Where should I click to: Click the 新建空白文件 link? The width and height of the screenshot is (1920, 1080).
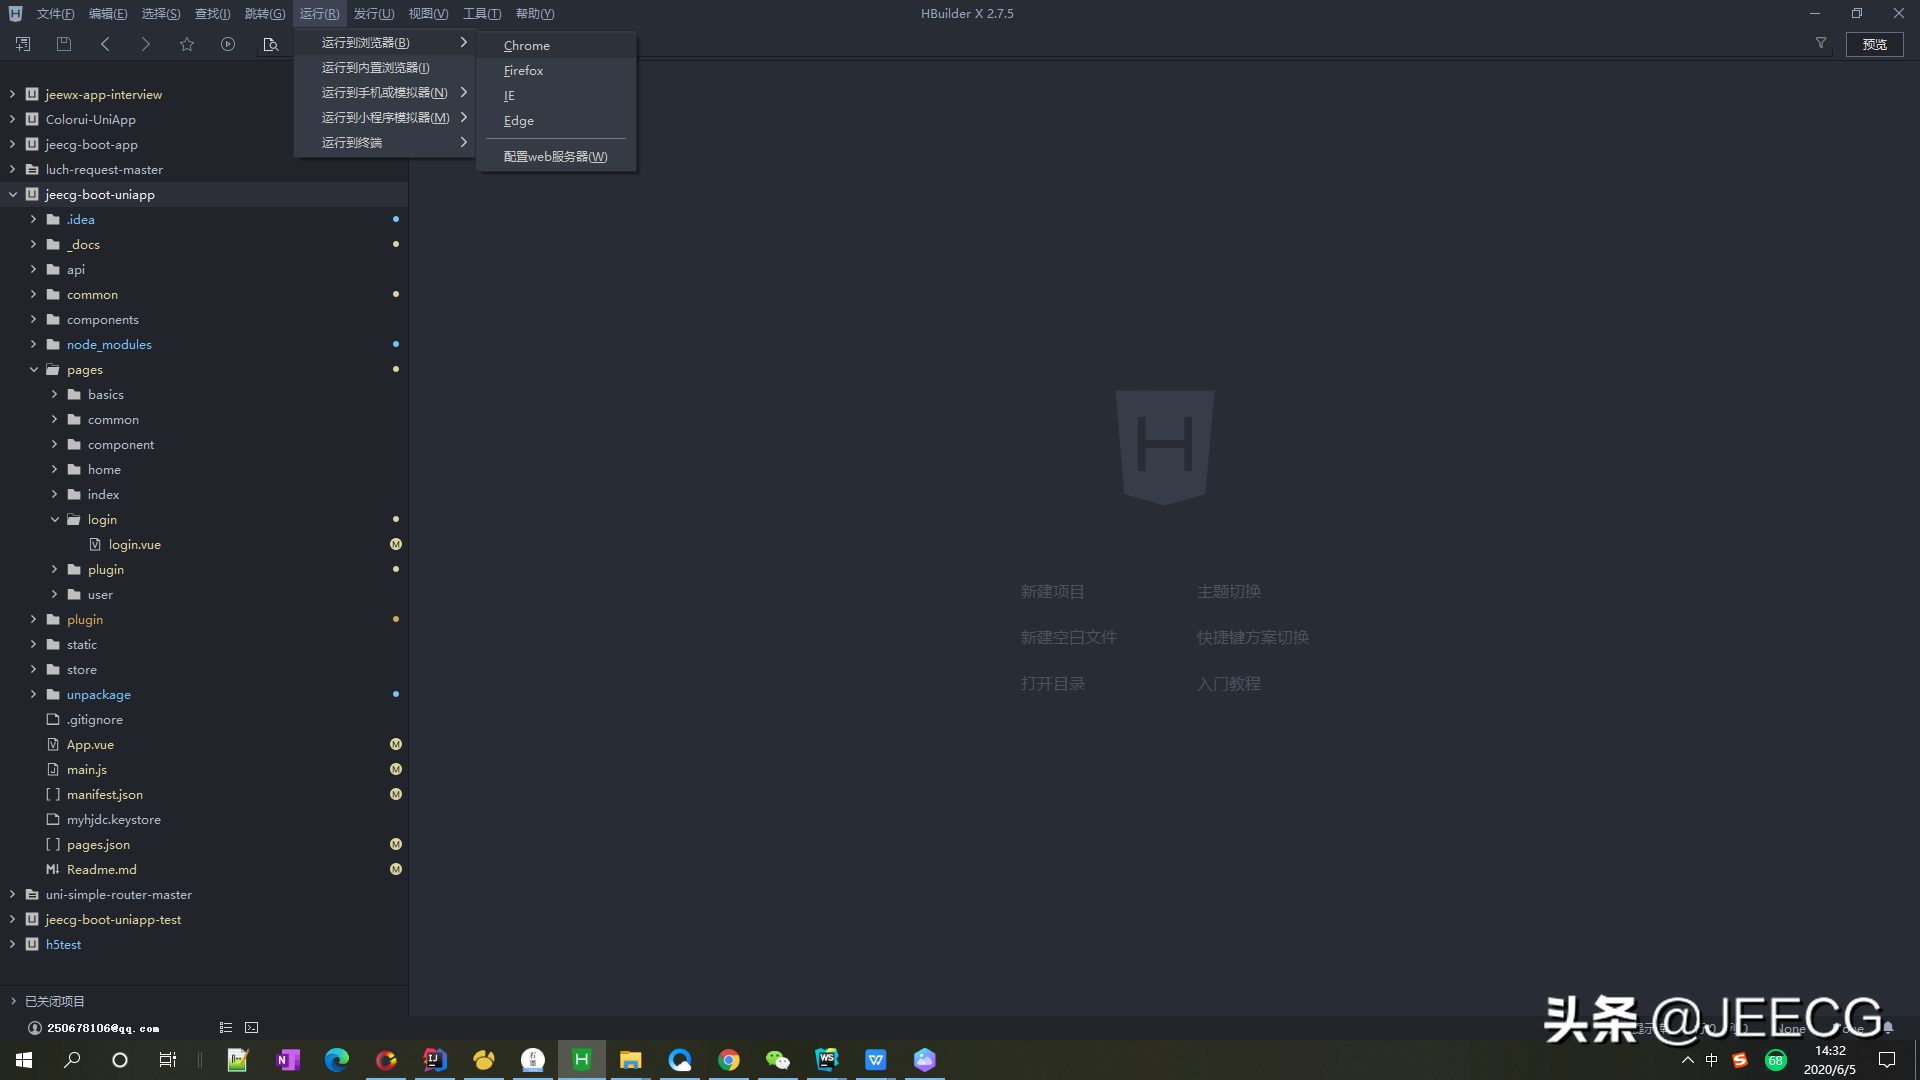coord(1068,637)
